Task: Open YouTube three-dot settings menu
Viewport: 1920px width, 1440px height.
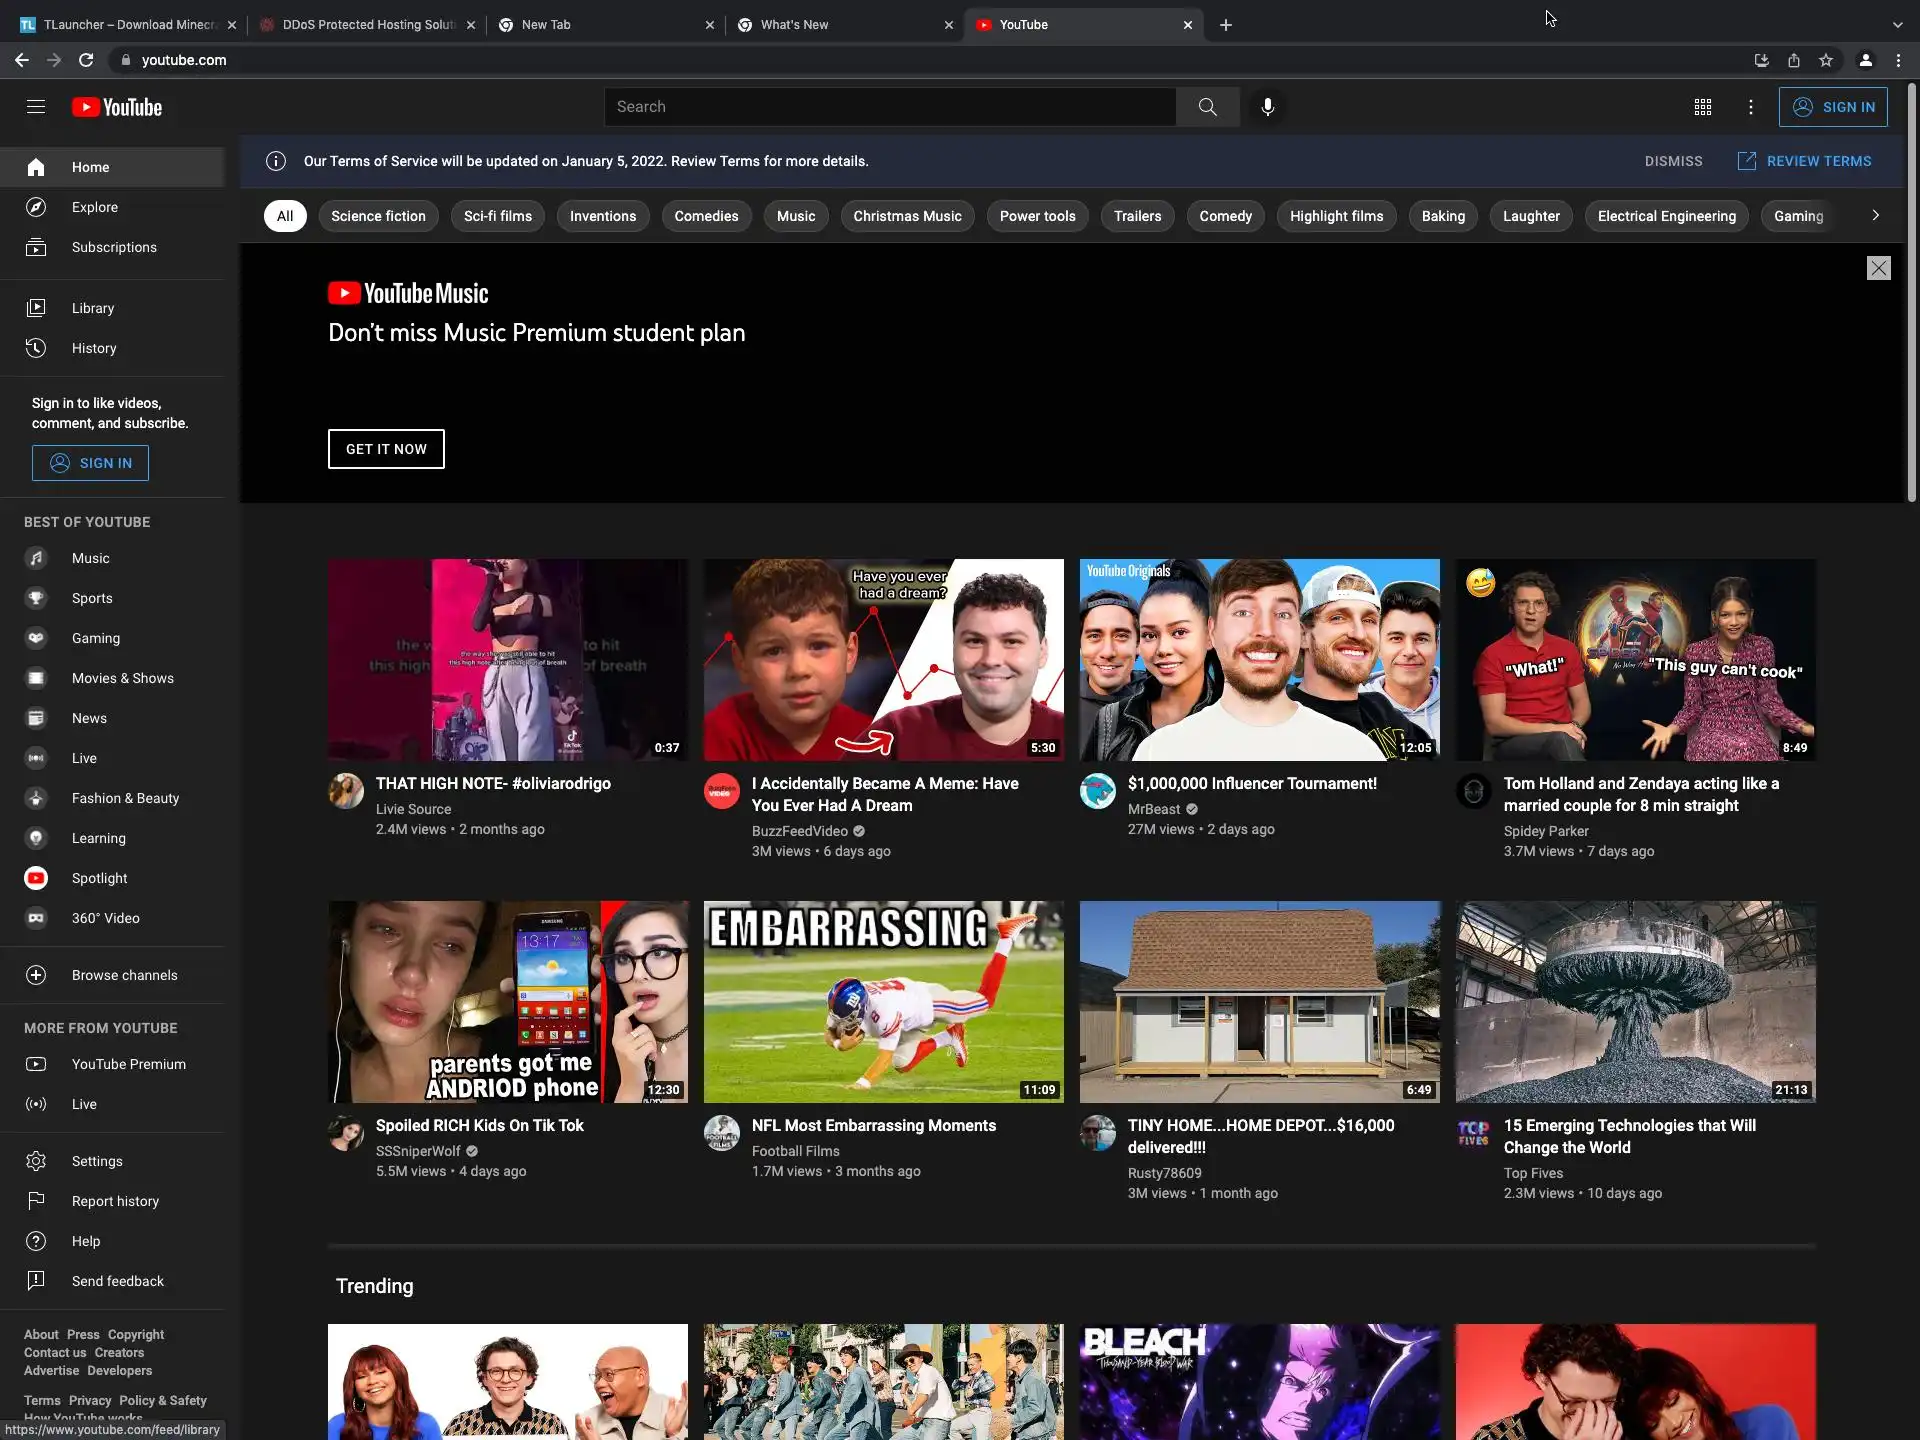Action: tap(1750, 107)
